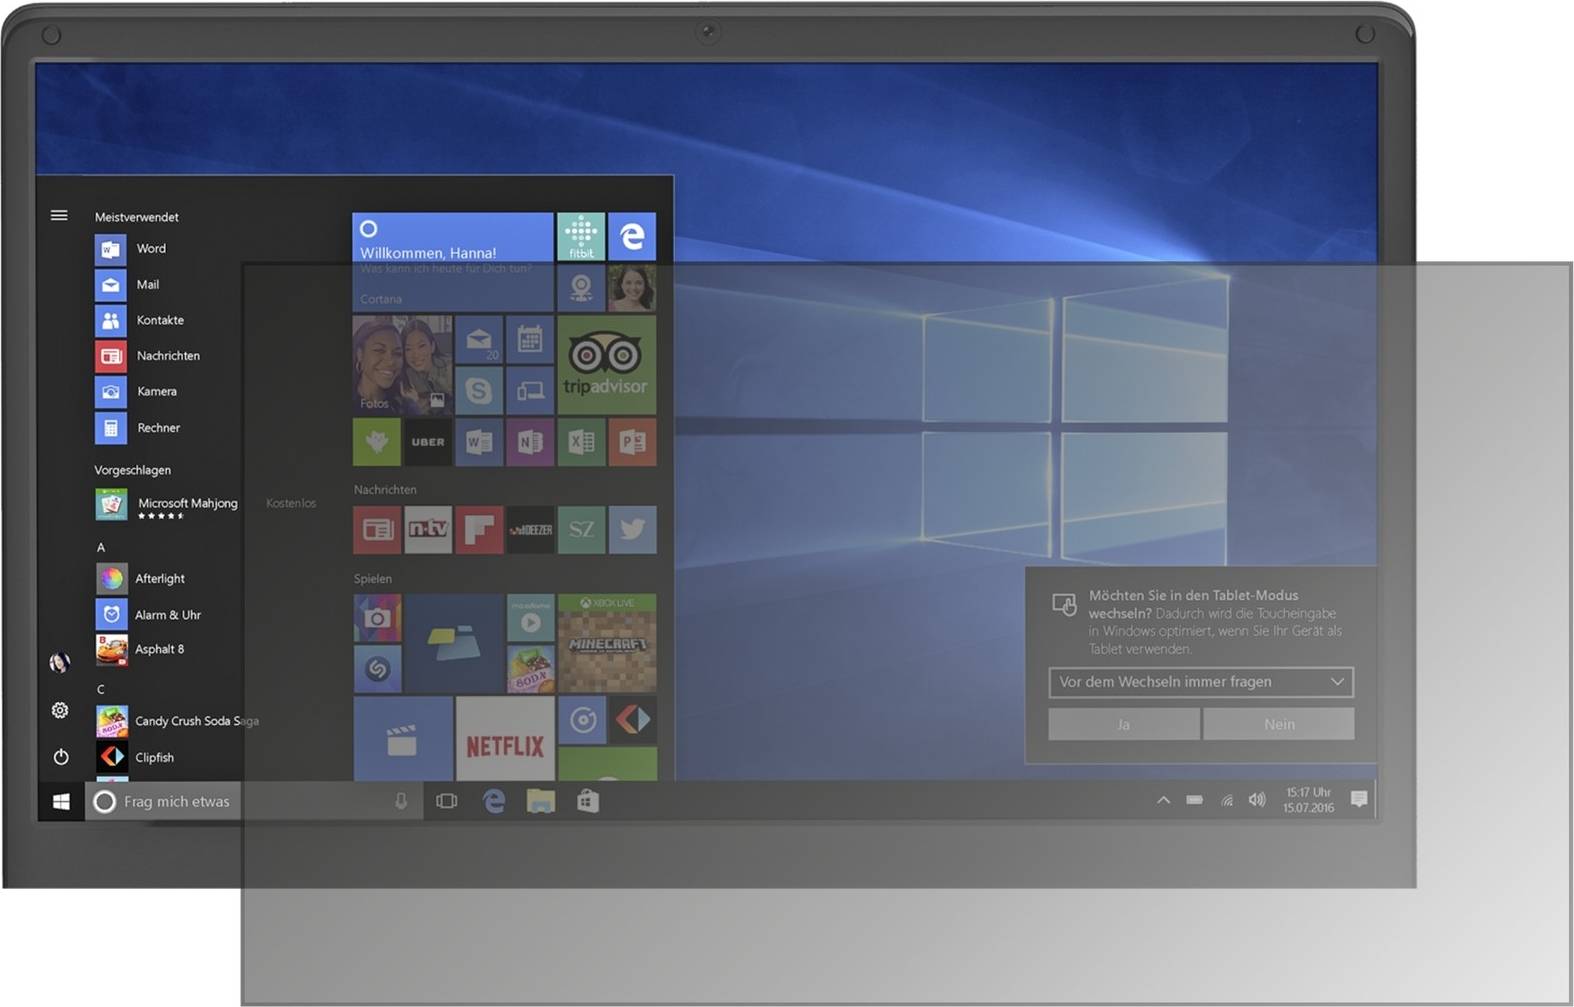Launch the Minecraft Xbox Live tile
The height and width of the screenshot is (1007, 1574).
(607, 643)
